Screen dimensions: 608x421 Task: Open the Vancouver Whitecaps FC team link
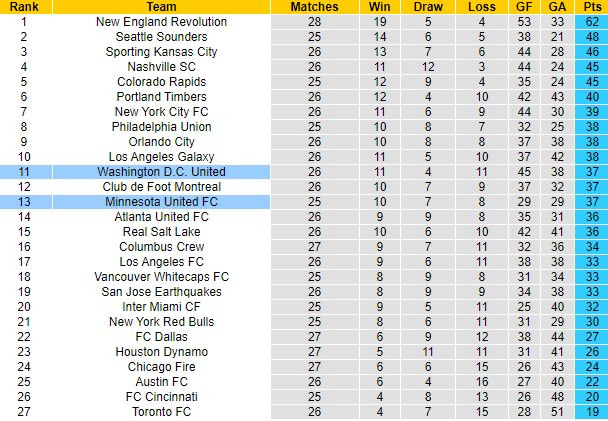click(161, 277)
